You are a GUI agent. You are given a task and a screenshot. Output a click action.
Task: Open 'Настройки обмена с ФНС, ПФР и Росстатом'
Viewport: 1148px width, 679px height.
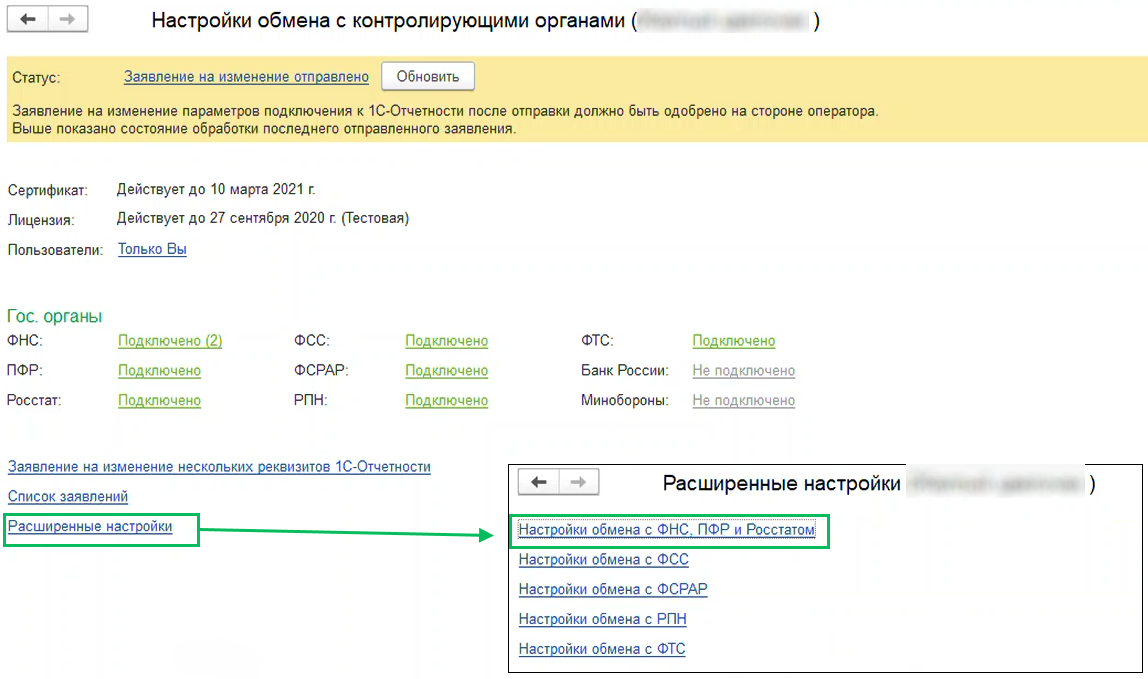point(667,530)
